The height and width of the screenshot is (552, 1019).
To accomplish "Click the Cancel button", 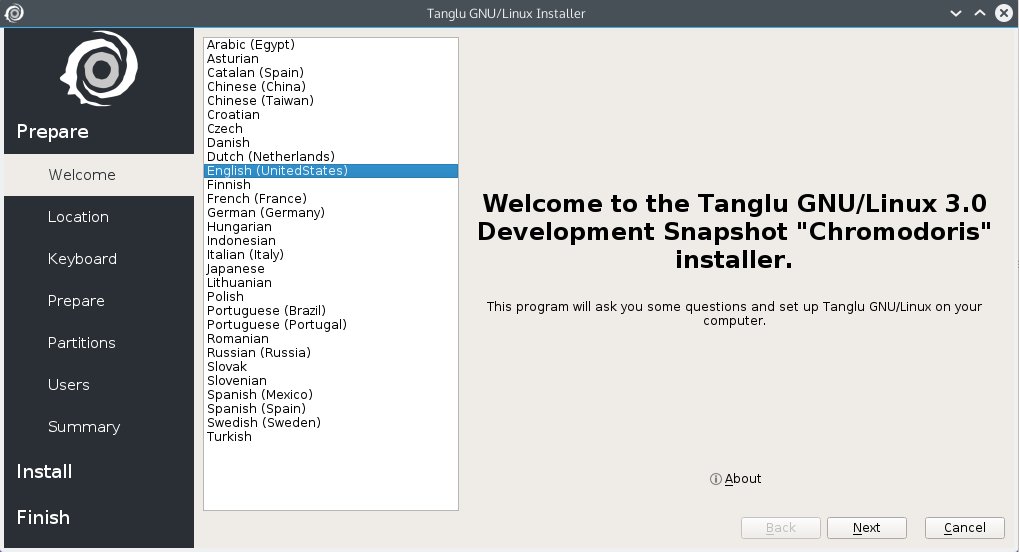I will click(x=964, y=528).
